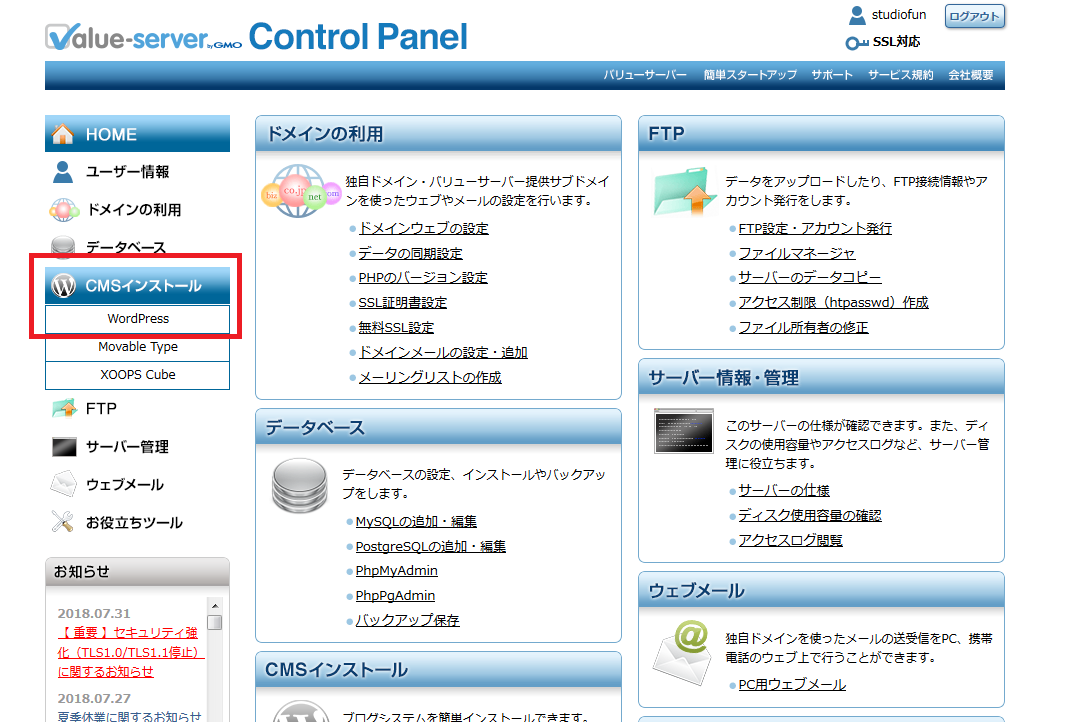Open 会社概要 in top navigation
The image size is (1065, 722).
pos(971,75)
